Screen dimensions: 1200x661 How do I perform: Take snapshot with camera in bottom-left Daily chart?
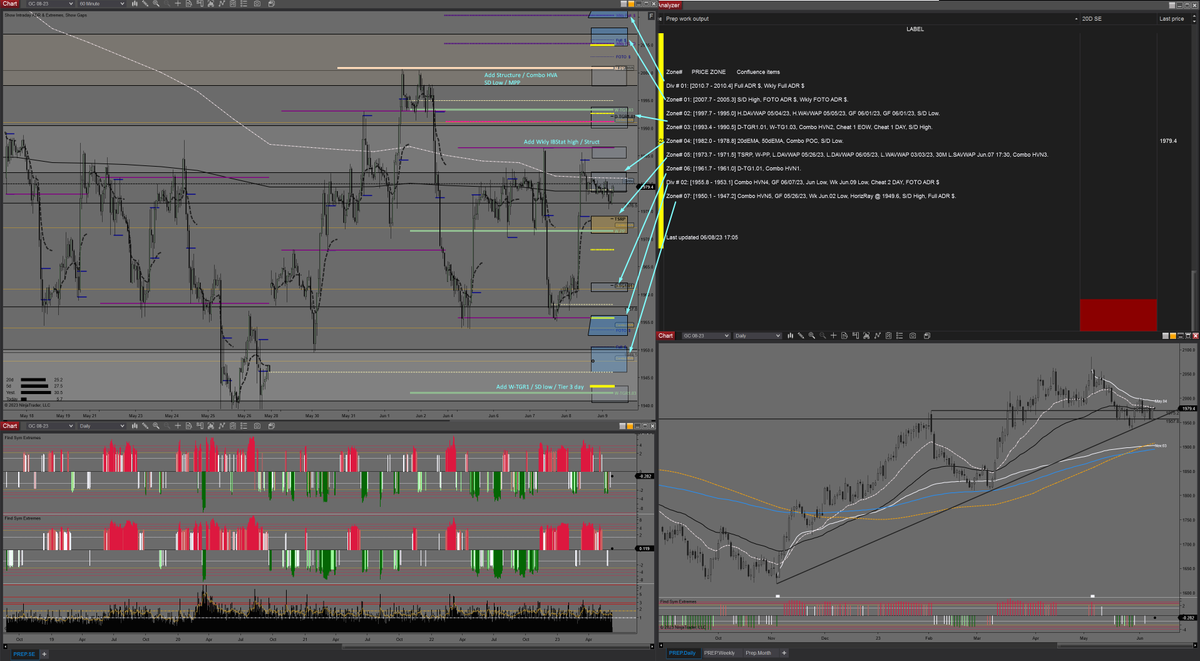pos(257,425)
